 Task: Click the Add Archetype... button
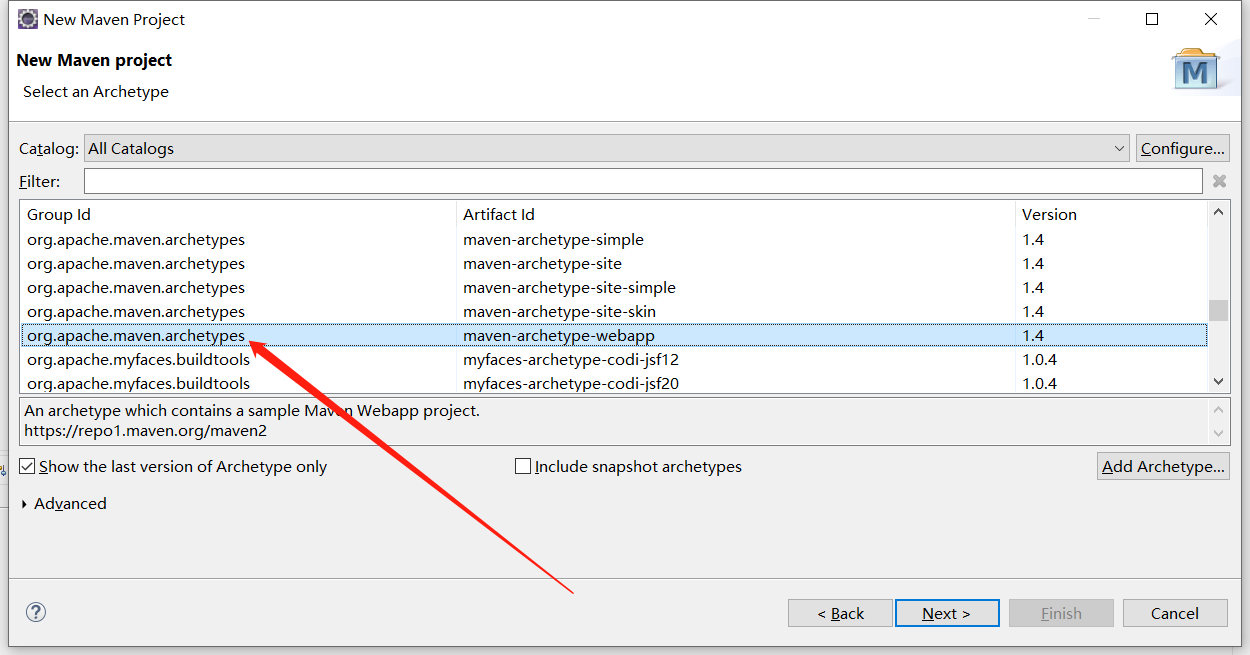pos(1163,466)
